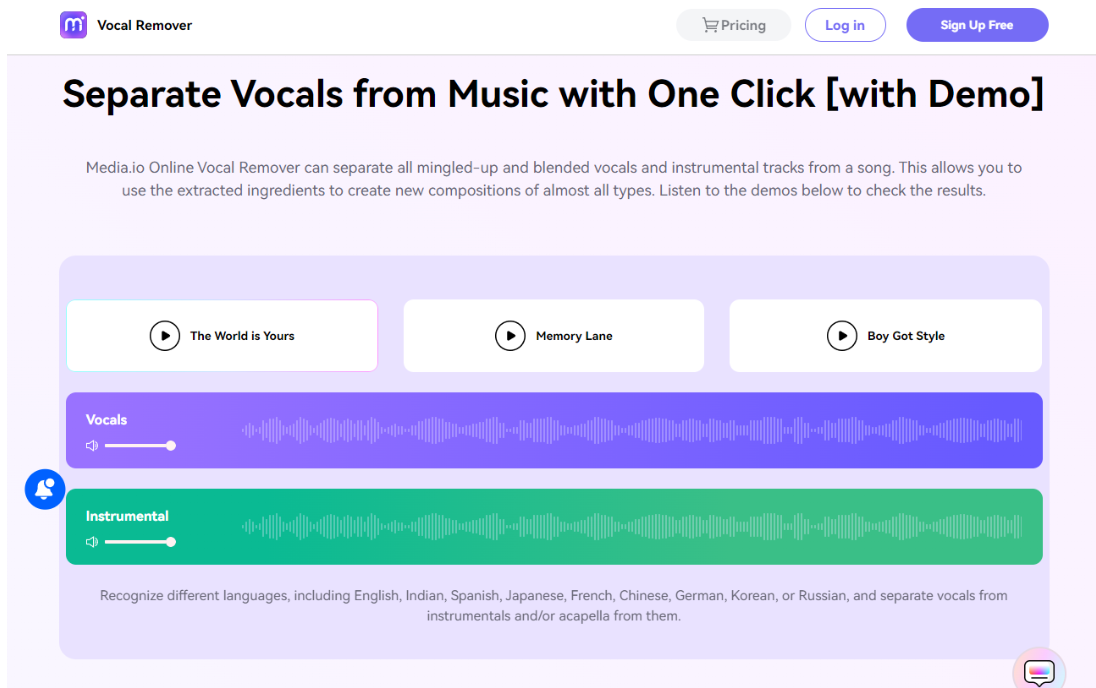Viewport: 1096px width, 688px height.
Task: Play the Memory Lane demo track
Action: click(x=510, y=336)
